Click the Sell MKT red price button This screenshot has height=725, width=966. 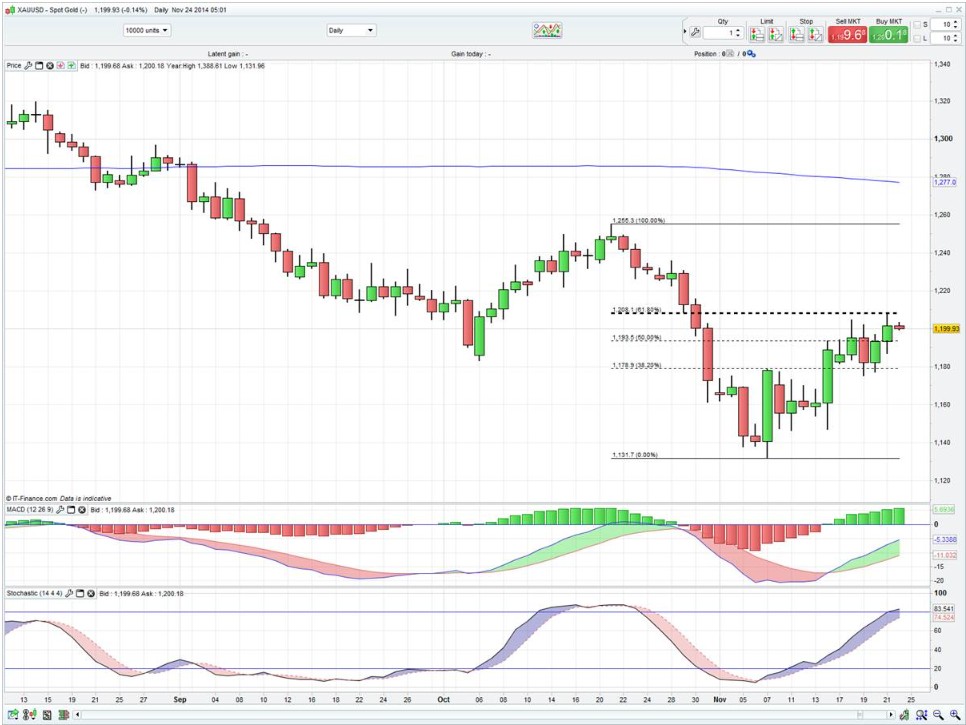coord(845,34)
